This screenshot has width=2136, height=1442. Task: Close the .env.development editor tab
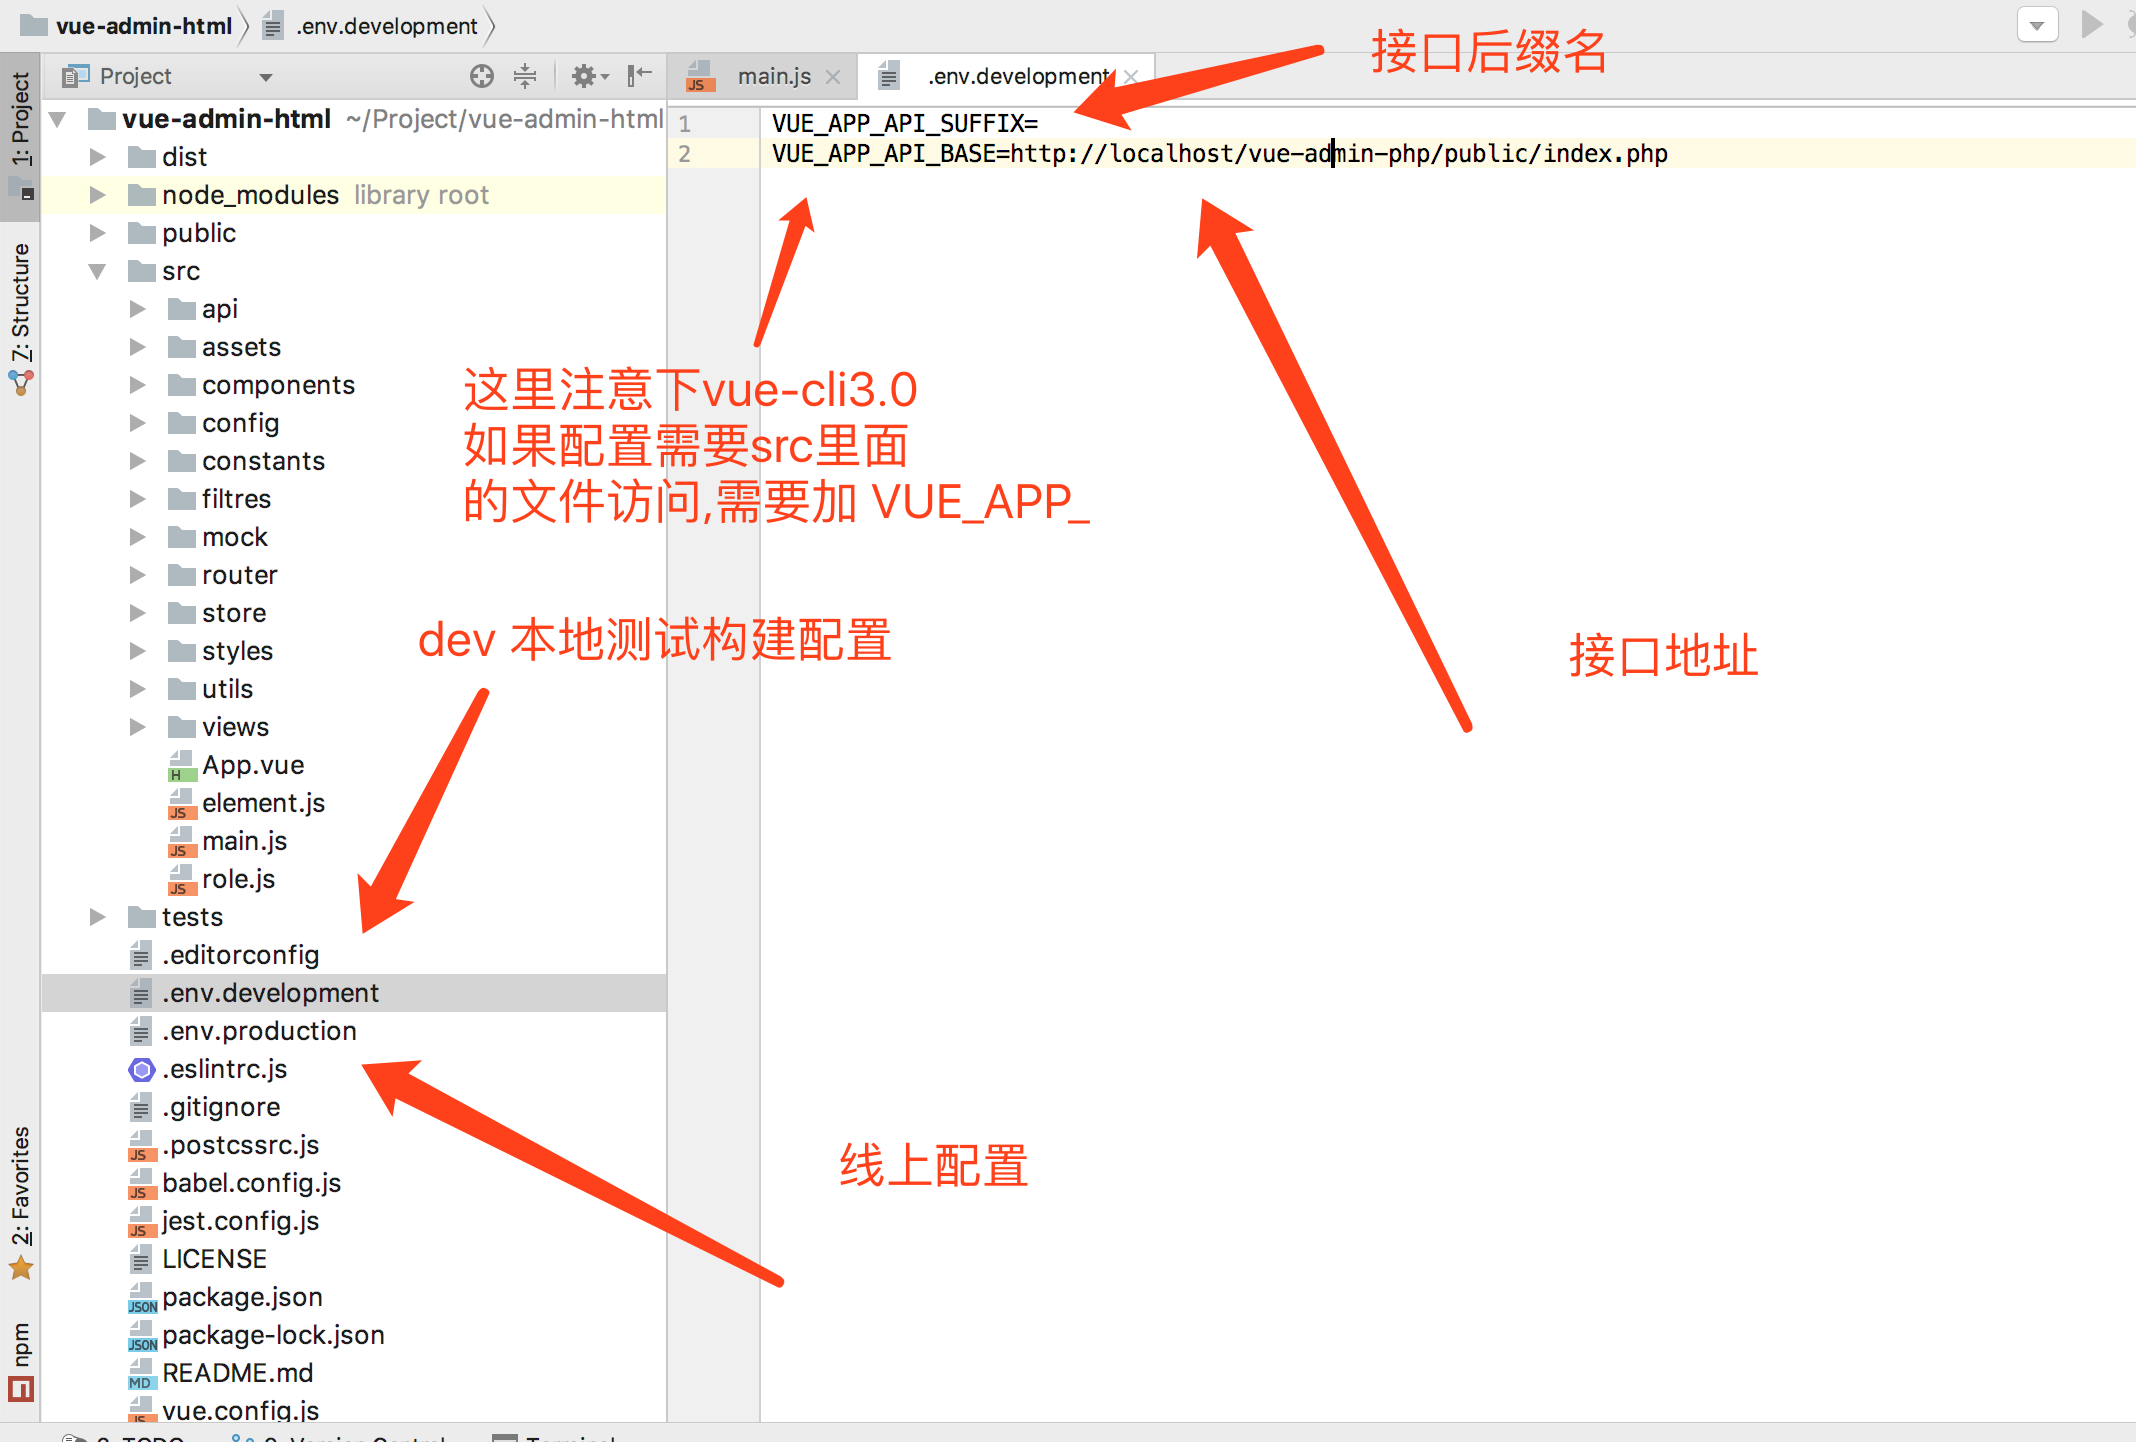click(1131, 77)
